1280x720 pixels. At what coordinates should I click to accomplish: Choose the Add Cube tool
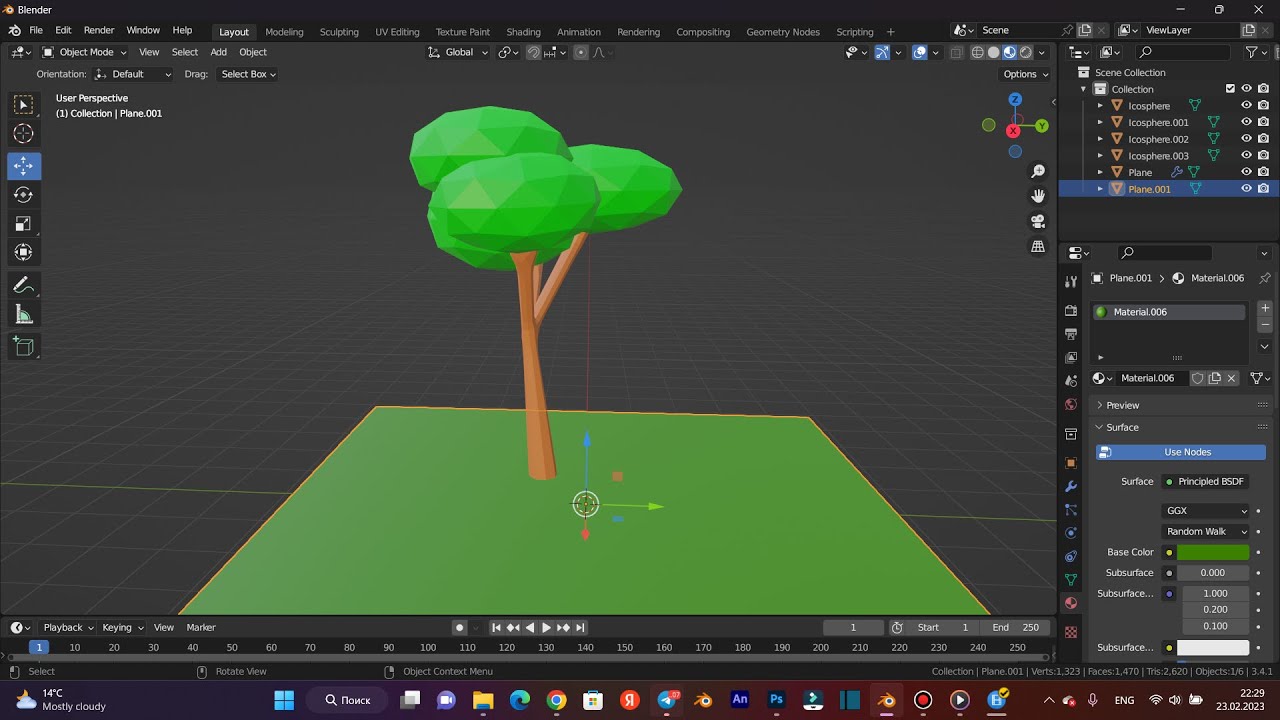[24, 347]
